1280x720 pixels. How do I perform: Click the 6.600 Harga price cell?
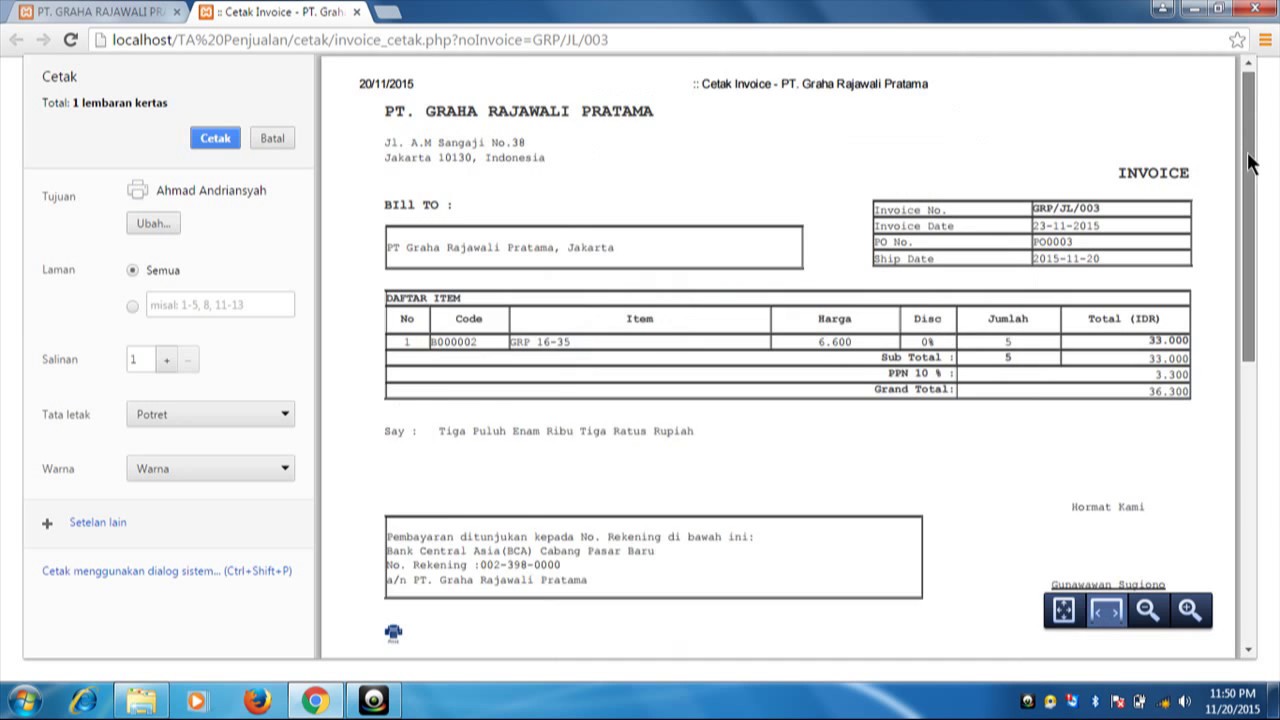835,342
